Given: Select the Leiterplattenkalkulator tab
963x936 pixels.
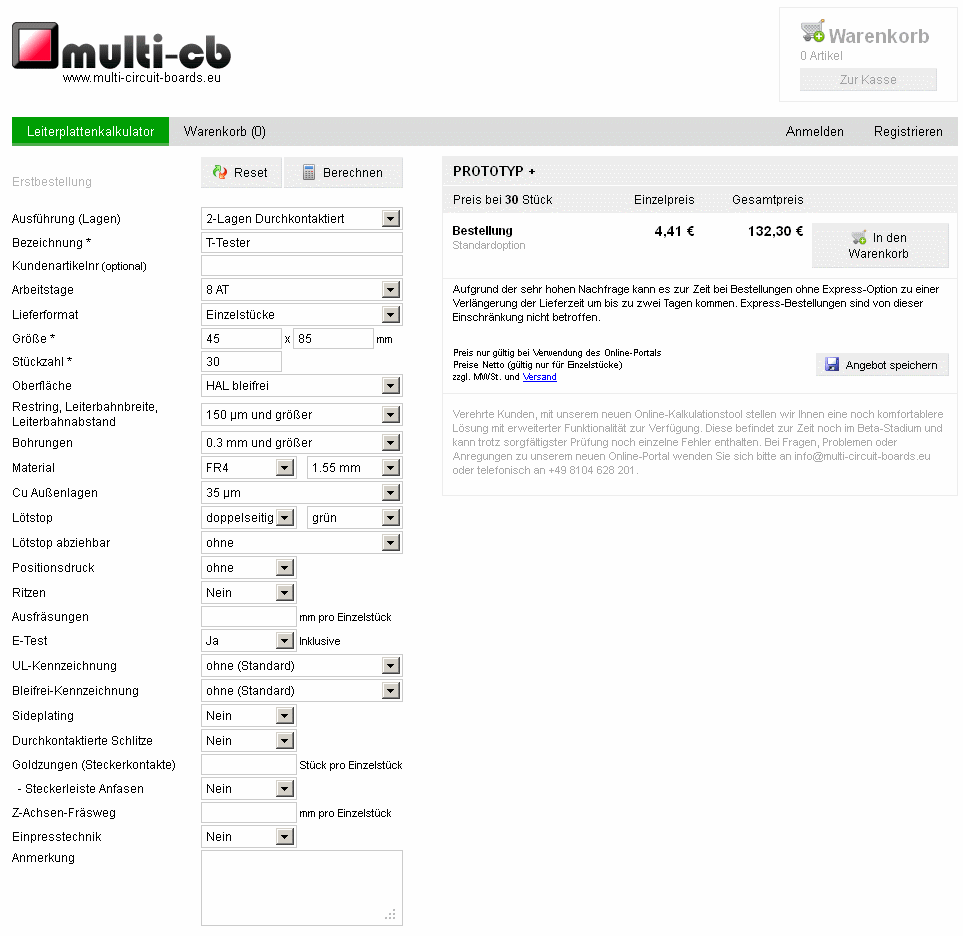Looking at the screenshot, I should point(90,131).
